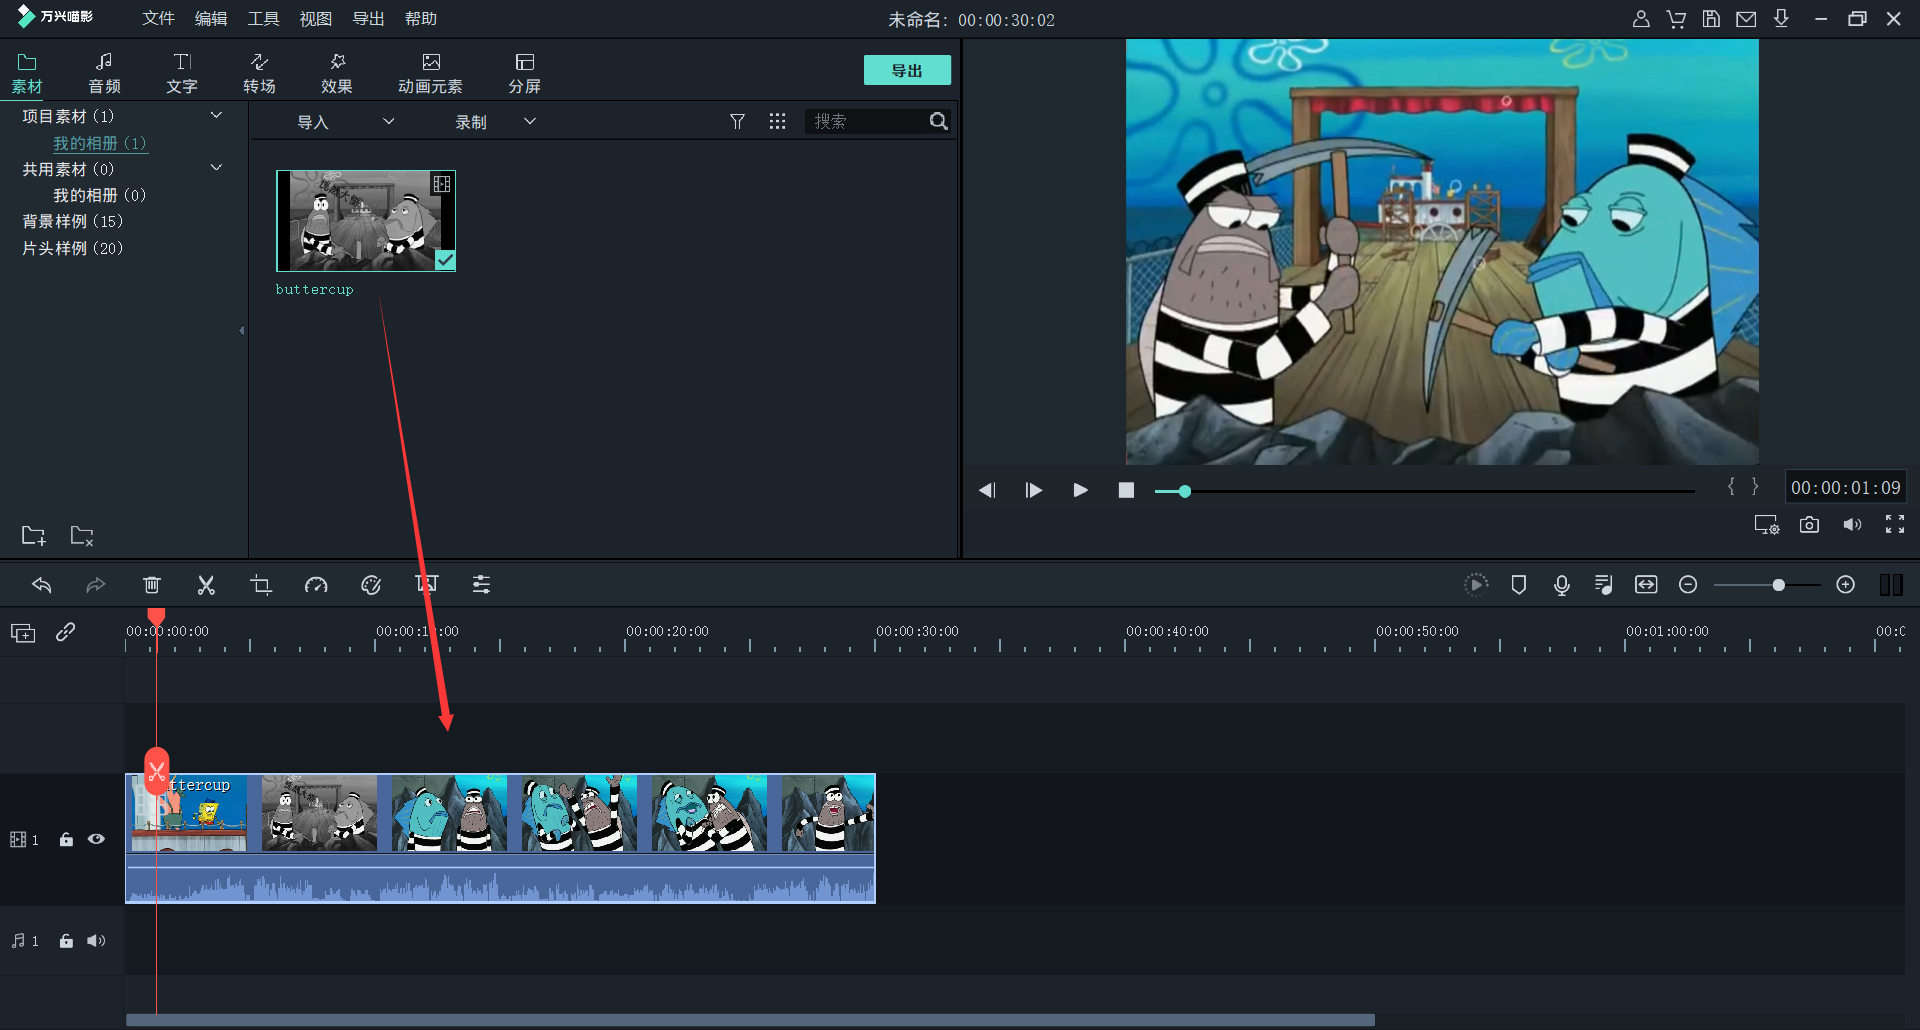Click the split scissors icon in timeline toolbar
This screenshot has height=1030, width=1920.
[206, 585]
